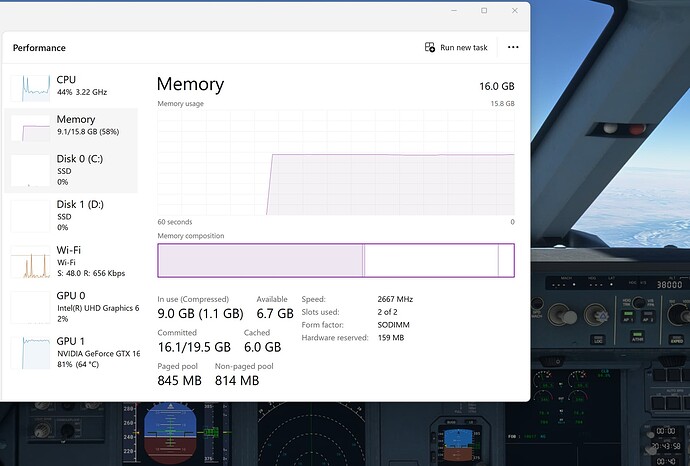Image resolution: width=690 pixels, height=466 pixels.
Task: Click the Slots used value 2 of 2
Action: (387, 312)
